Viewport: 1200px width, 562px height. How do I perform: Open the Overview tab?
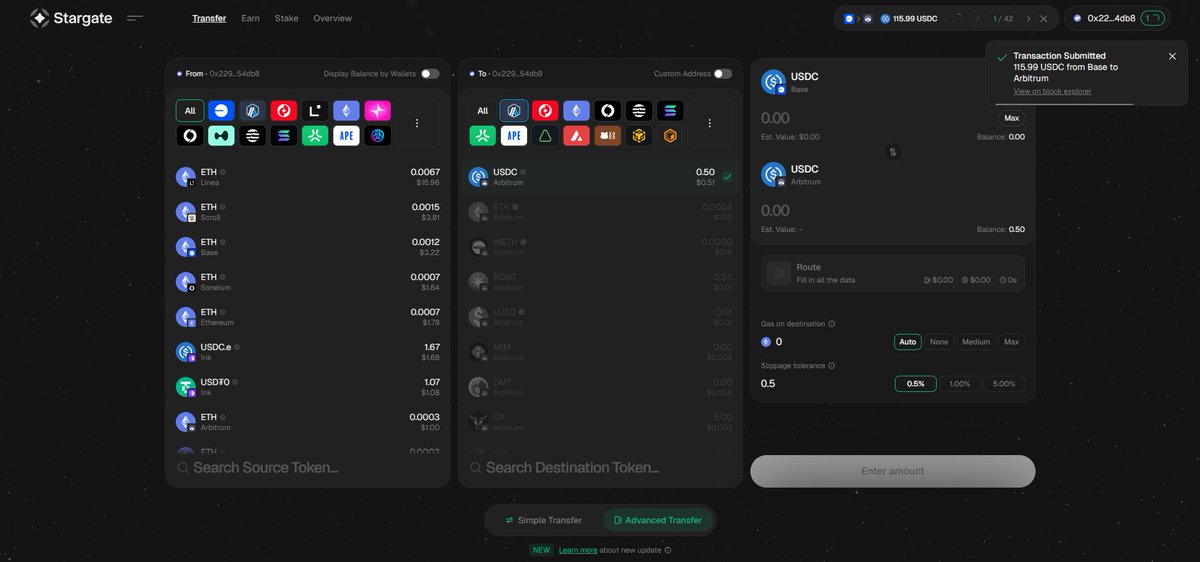point(332,18)
